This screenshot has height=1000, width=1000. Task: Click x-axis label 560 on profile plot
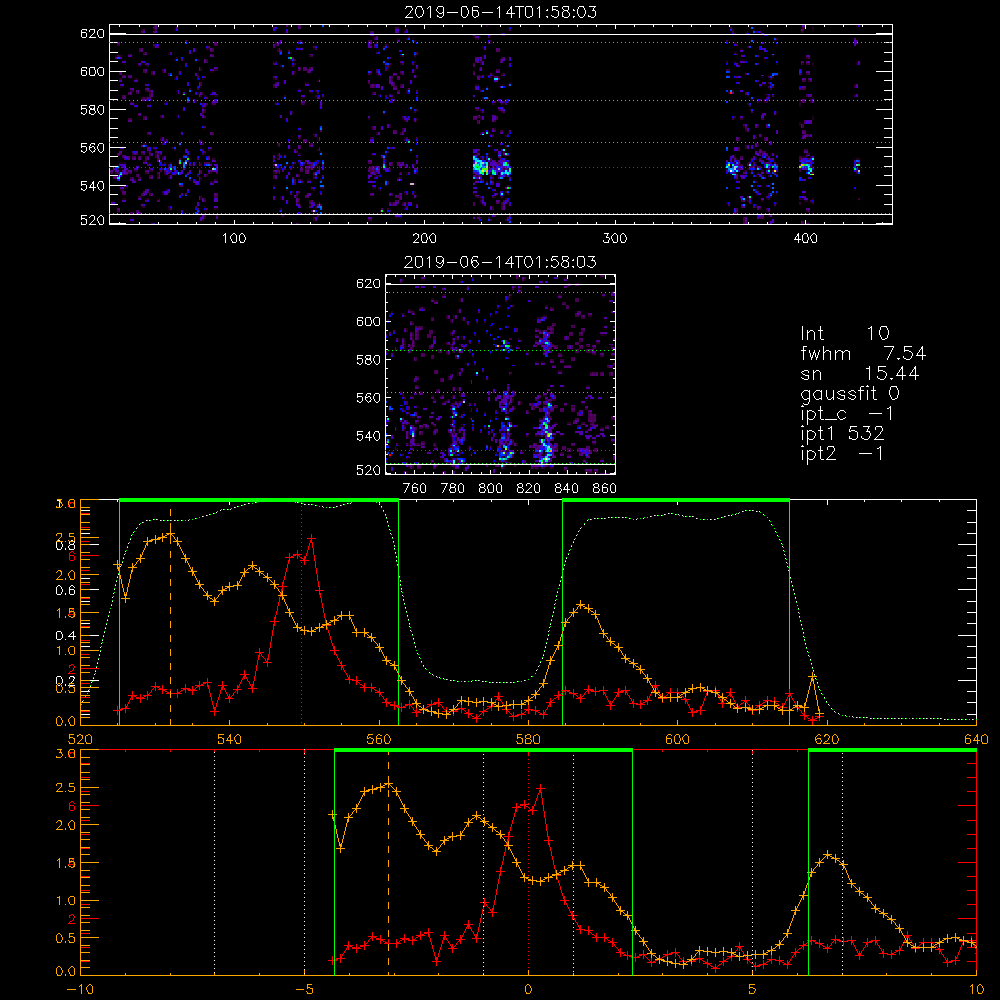click(379, 740)
